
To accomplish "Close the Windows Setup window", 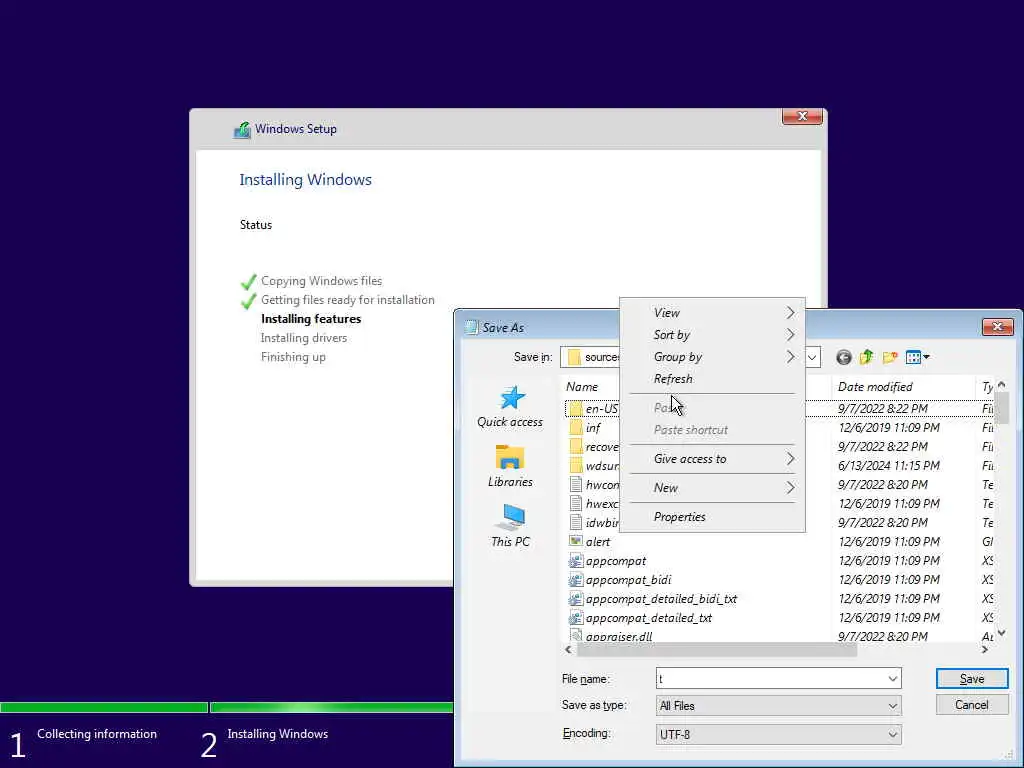I will pos(802,116).
